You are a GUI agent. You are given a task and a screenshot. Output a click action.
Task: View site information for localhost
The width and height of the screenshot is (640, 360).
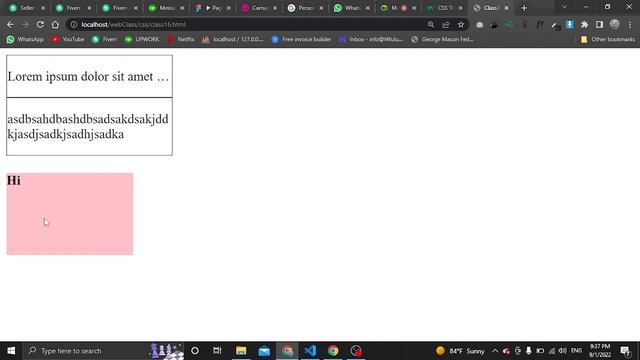pos(74,24)
